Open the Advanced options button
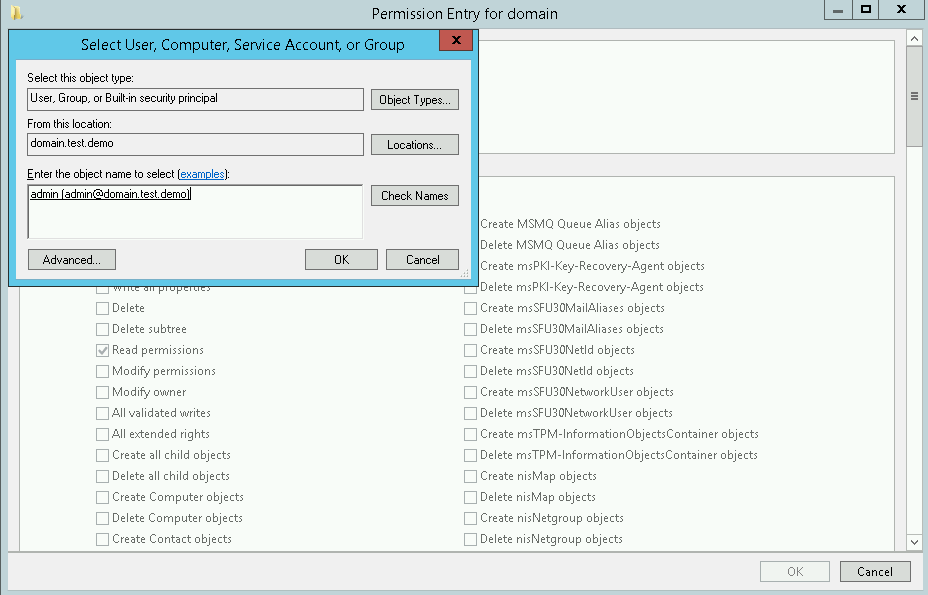This screenshot has height=595, width=928. click(72, 259)
